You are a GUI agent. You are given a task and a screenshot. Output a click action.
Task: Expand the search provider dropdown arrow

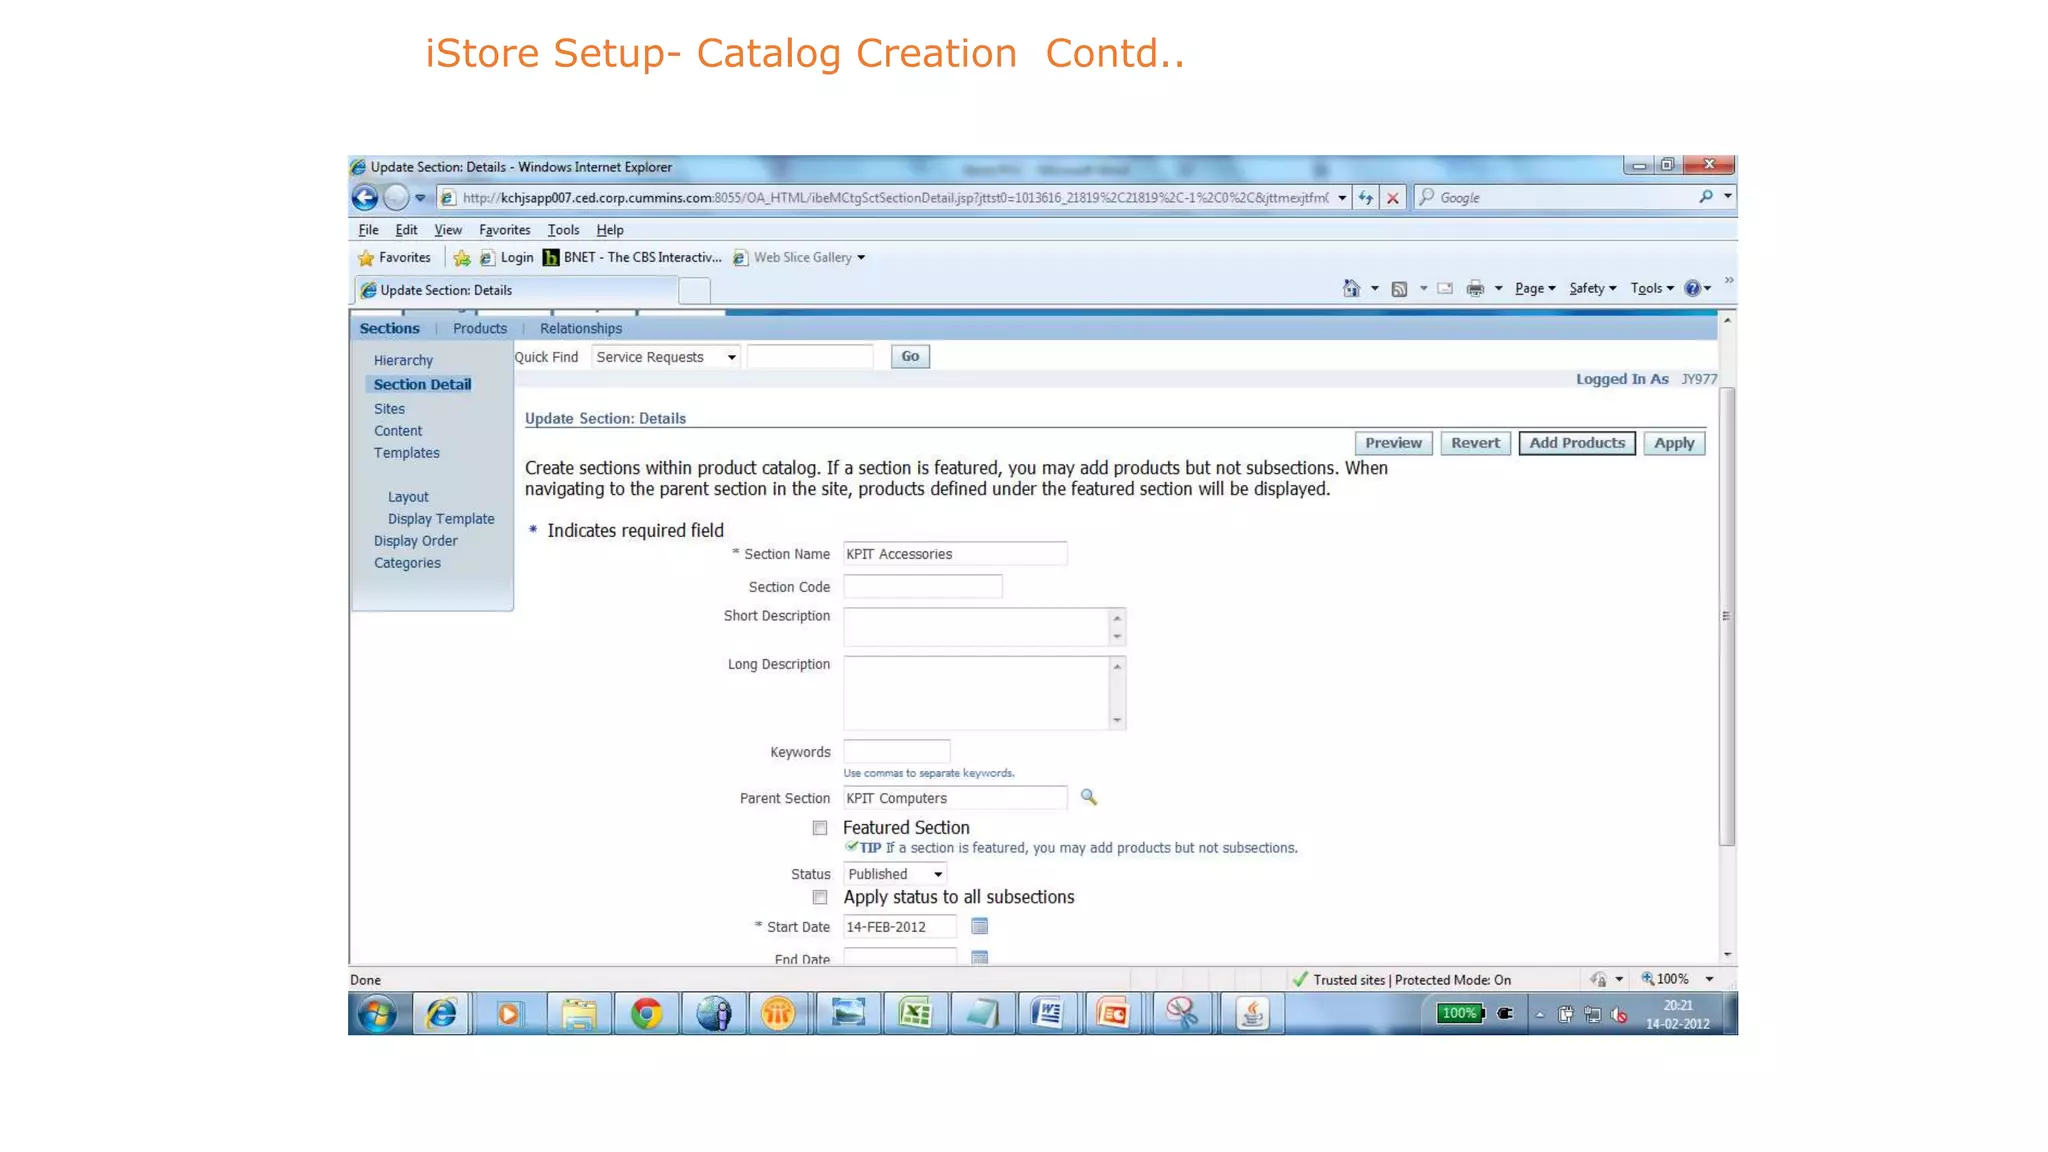pyautogui.click(x=1727, y=197)
